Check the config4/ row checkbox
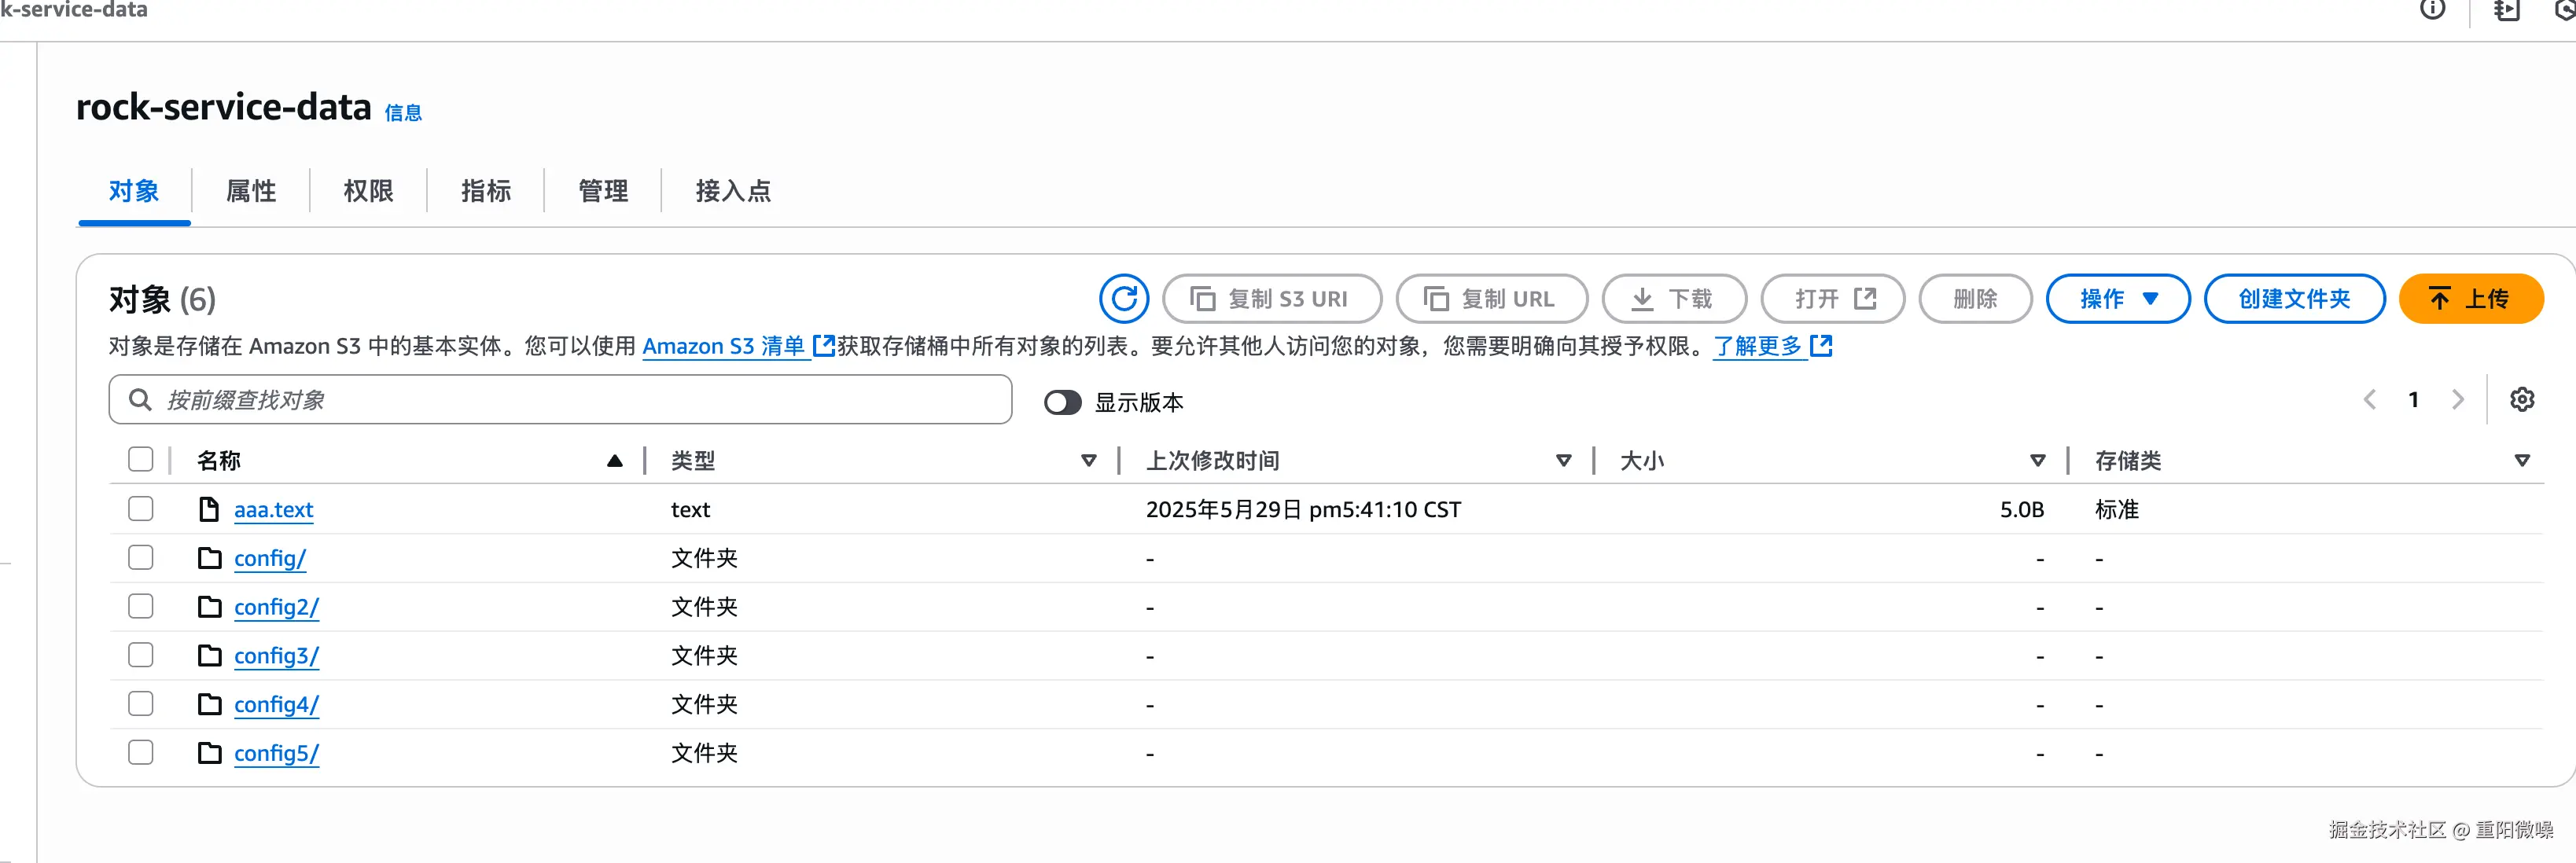2576x863 pixels. [141, 704]
